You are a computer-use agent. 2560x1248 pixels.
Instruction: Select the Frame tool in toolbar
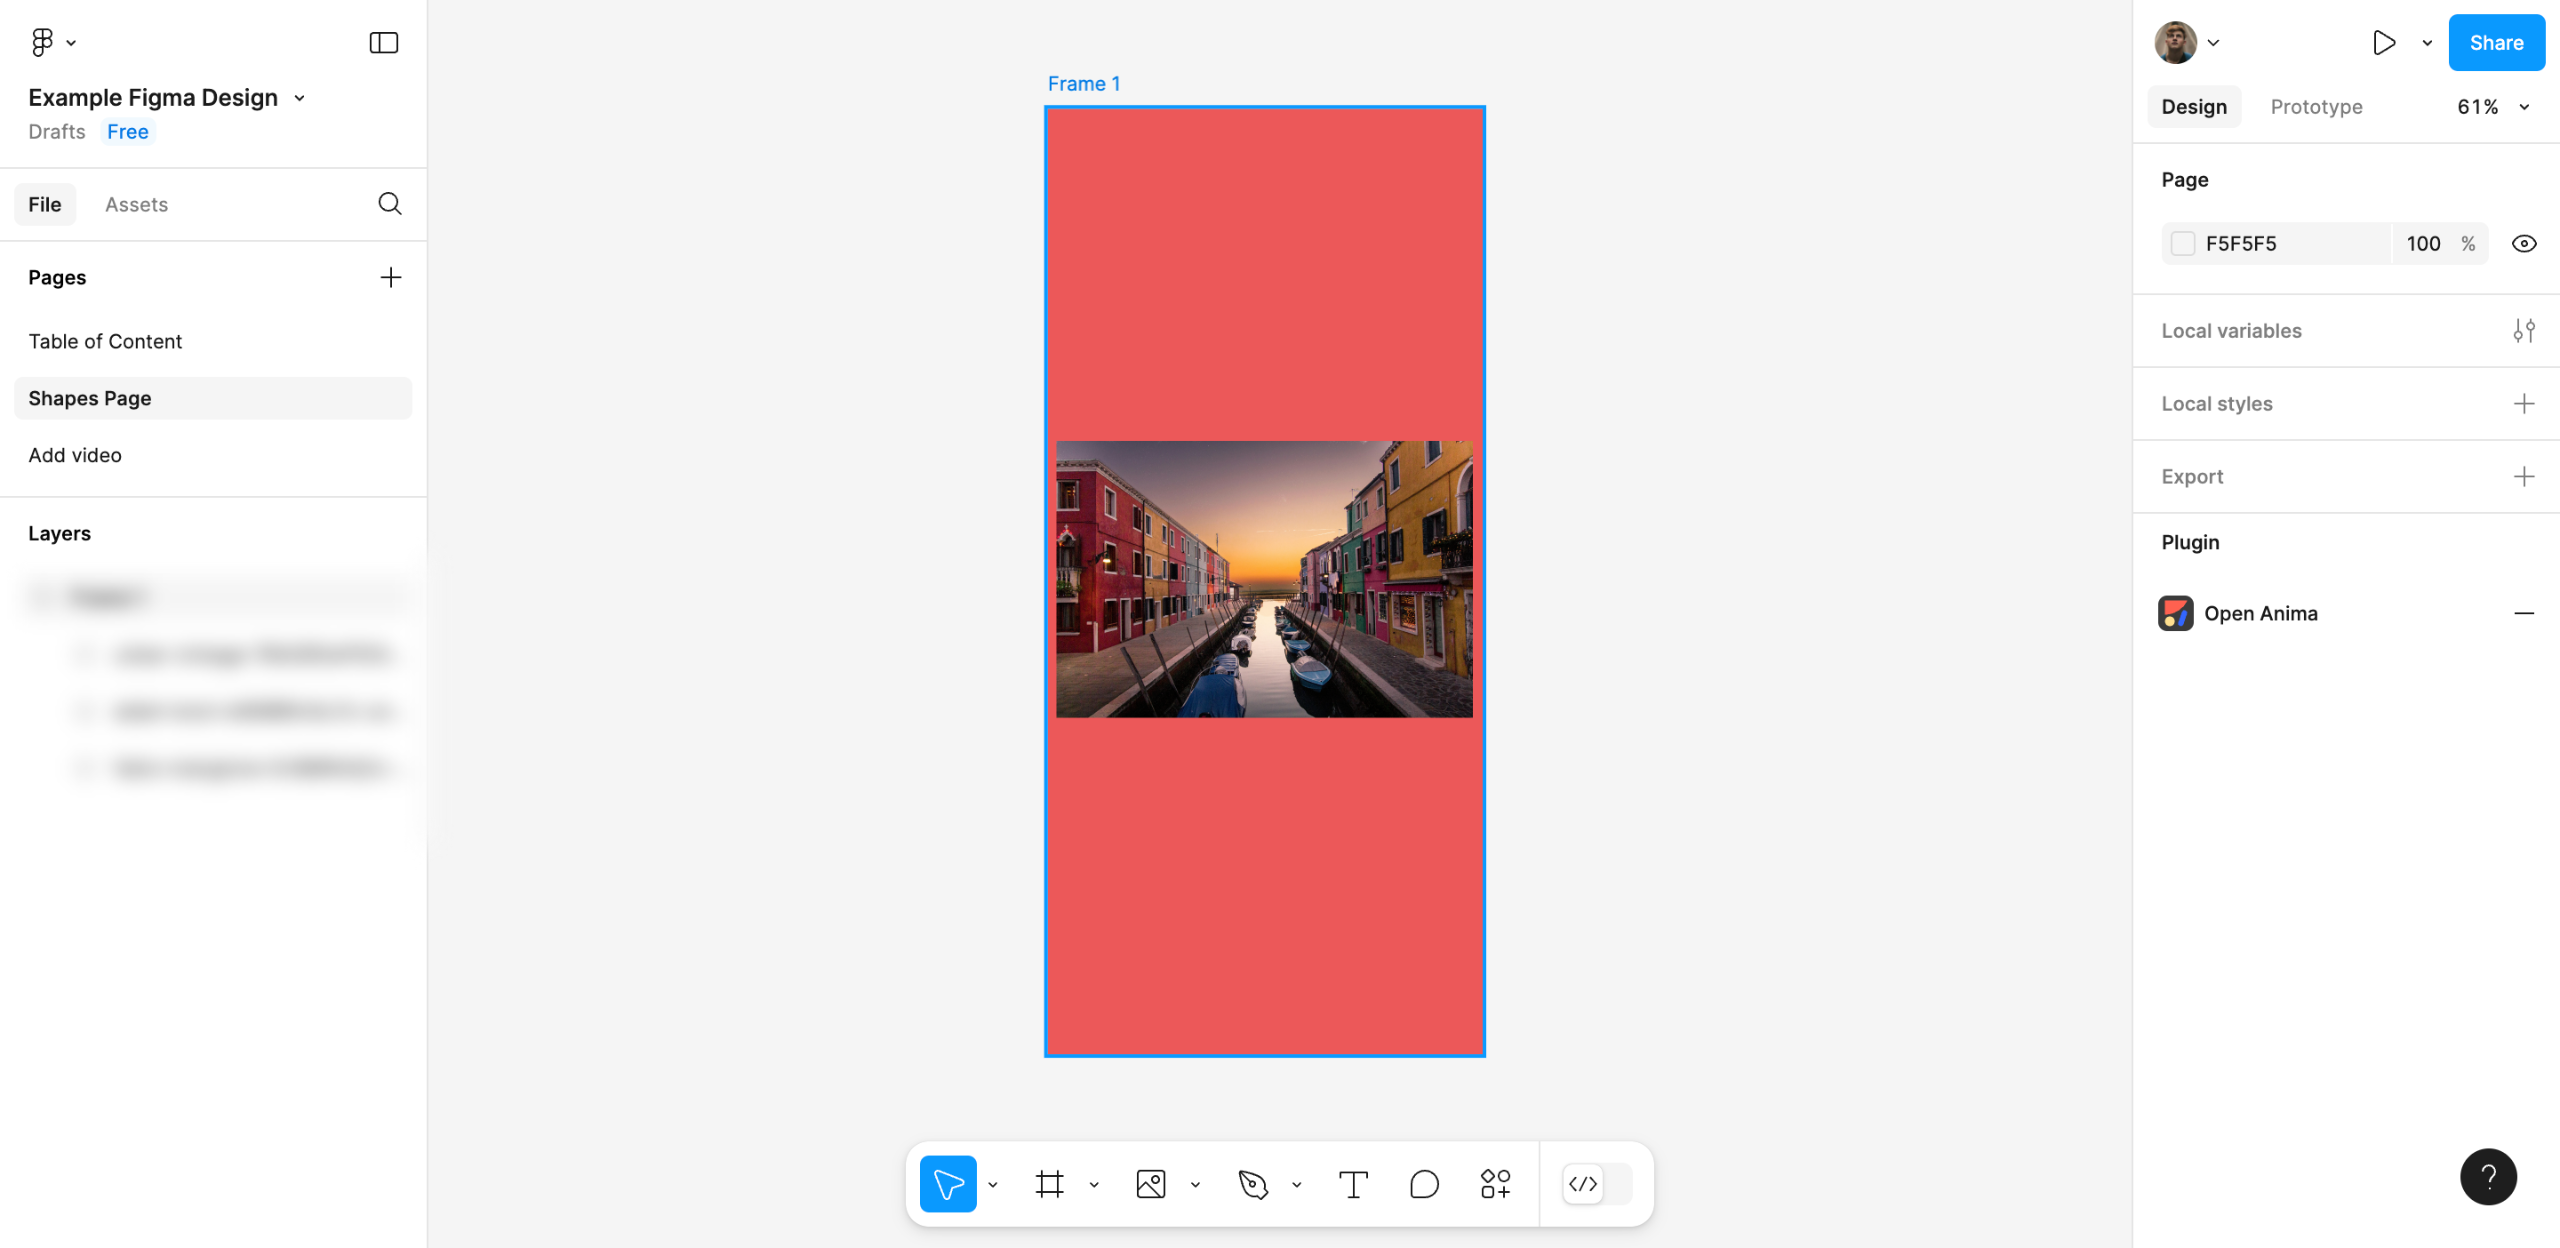point(1049,1184)
